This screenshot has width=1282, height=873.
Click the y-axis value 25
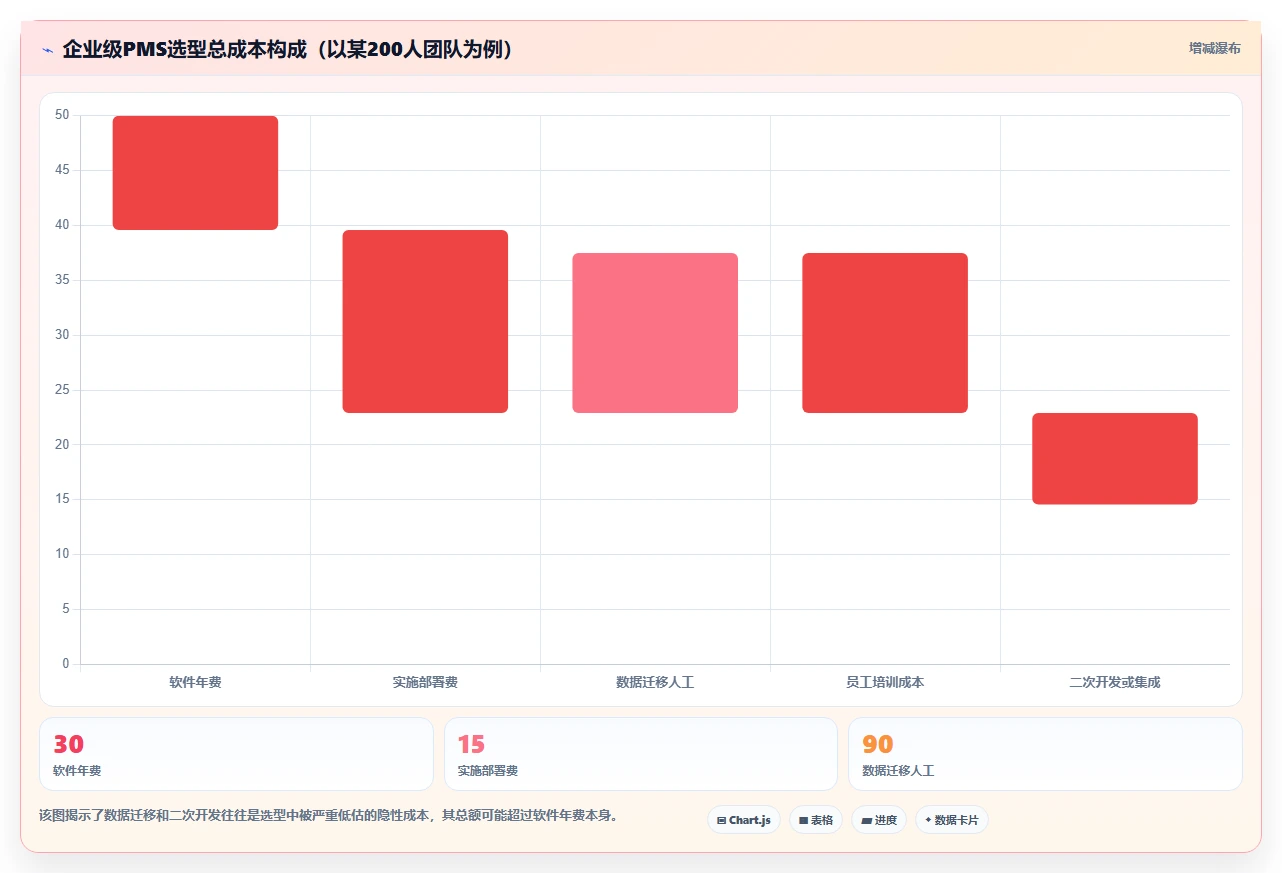(x=62, y=390)
